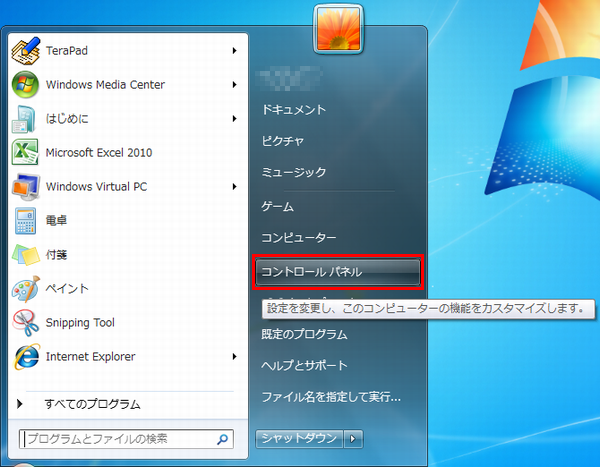Open ピクチャ in the right pane
The width and height of the screenshot is (600, 467).
click(x=283, y=141)
